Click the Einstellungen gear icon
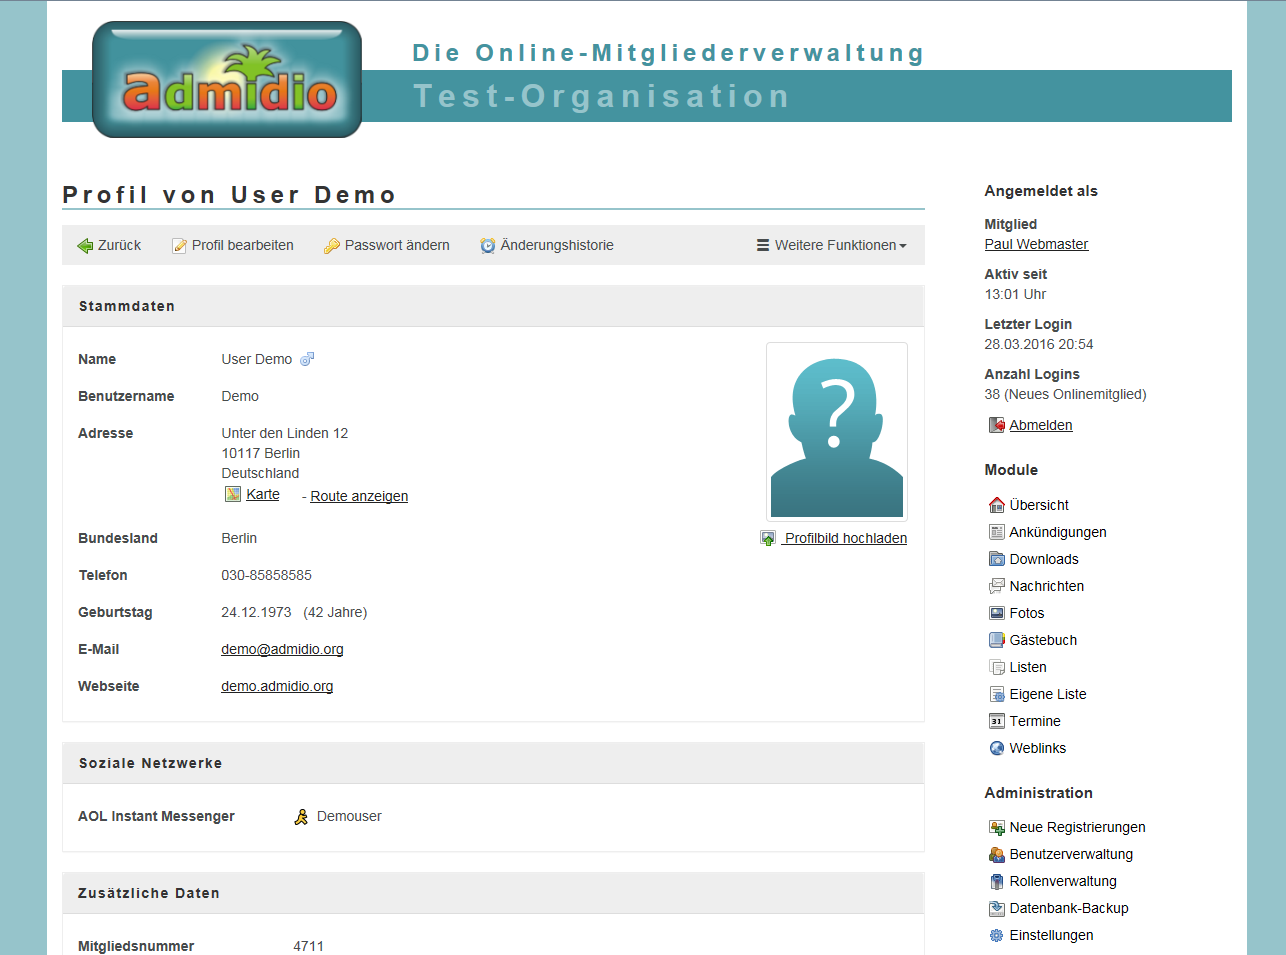This screenshot has width=1286, height=955. click(996, 935)
